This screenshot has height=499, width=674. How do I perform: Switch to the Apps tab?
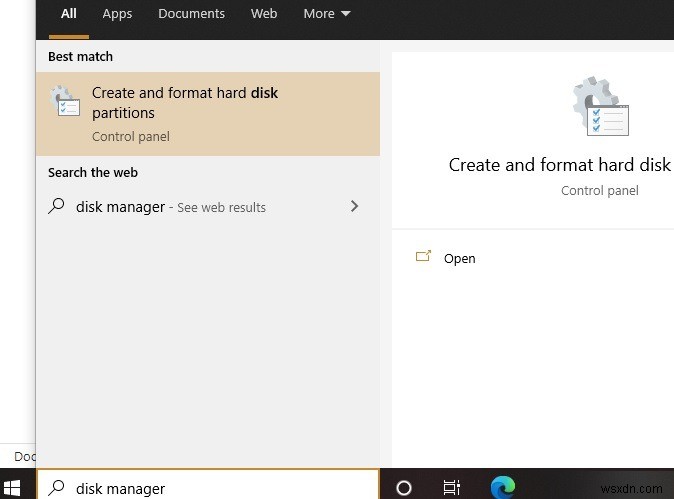tap(117, 14)
